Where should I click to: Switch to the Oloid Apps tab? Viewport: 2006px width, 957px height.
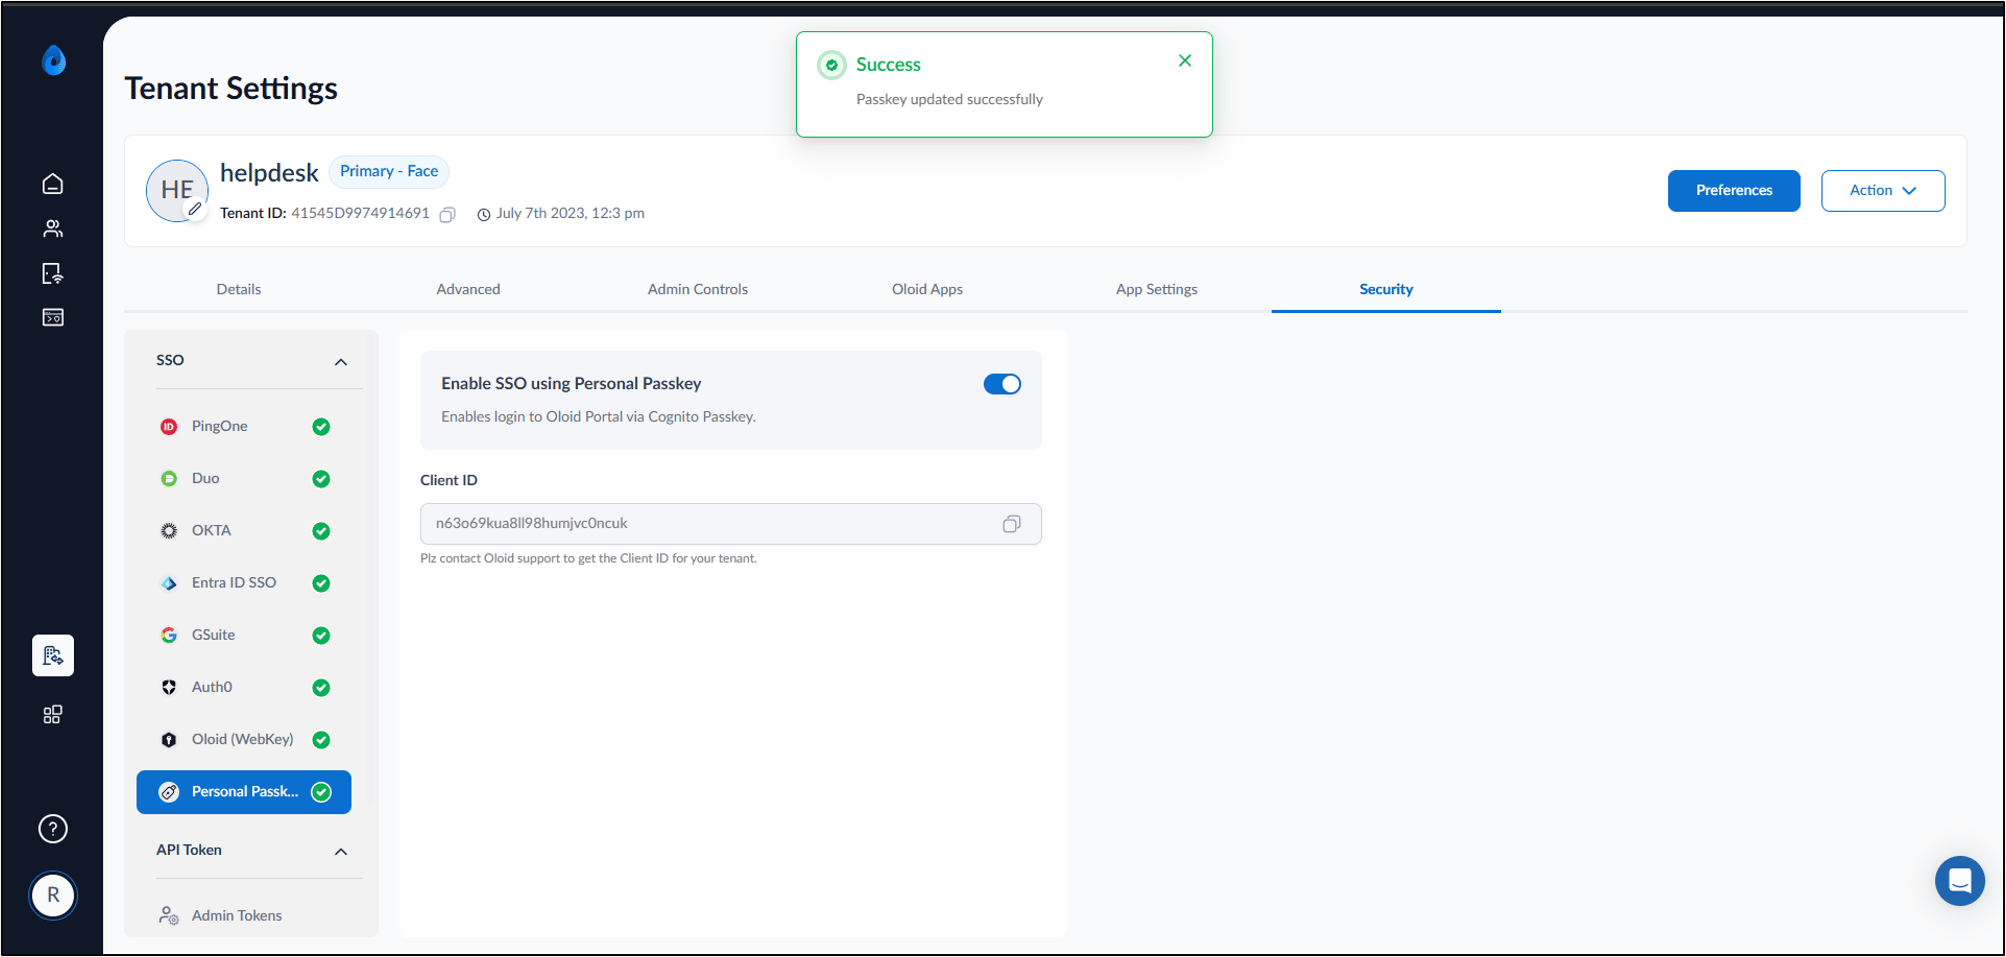(927, 289)
